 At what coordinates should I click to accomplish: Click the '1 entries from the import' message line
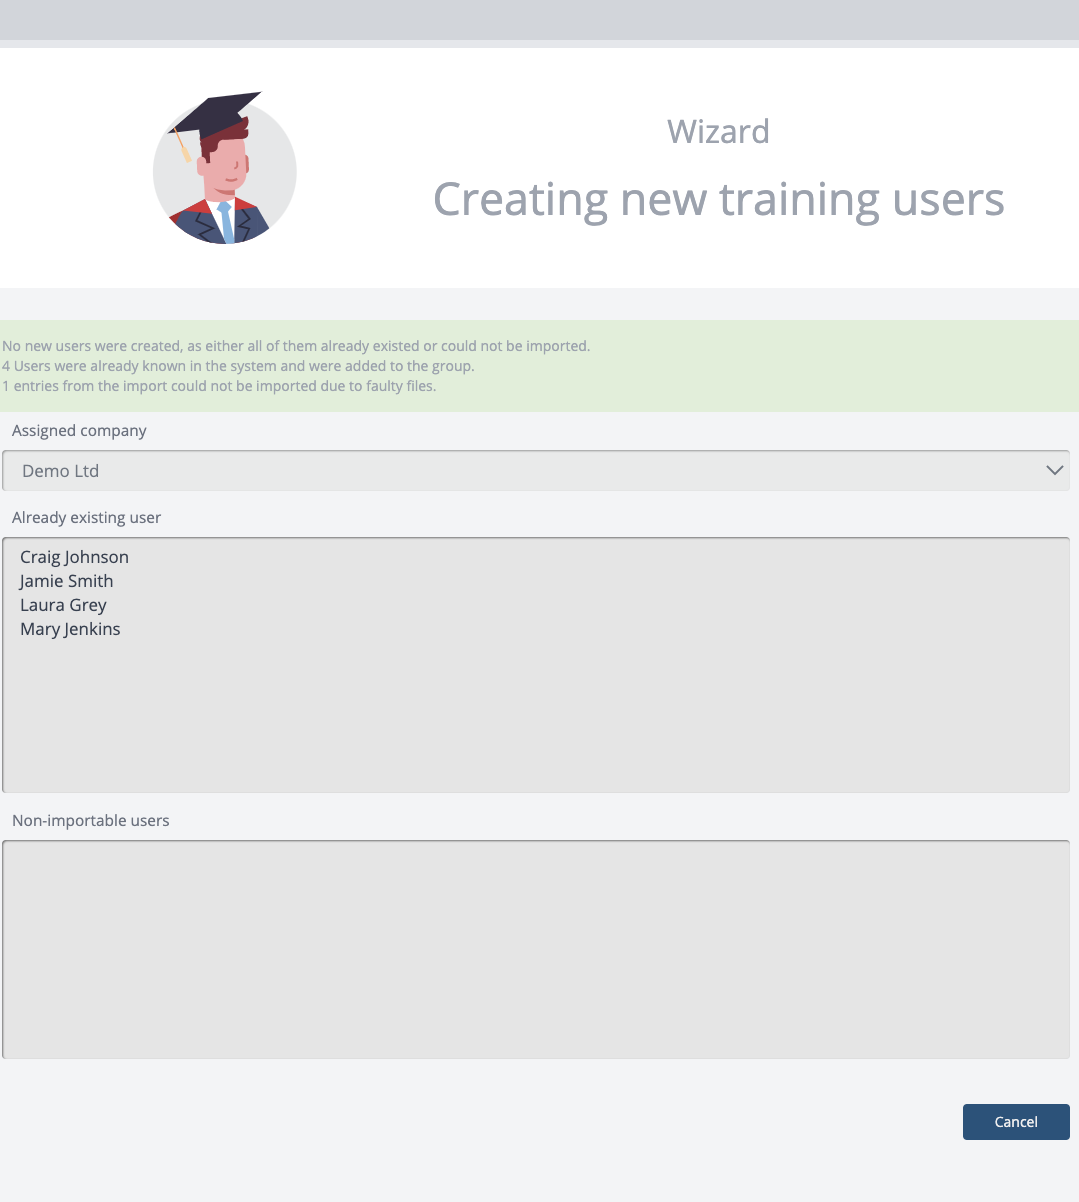pos(219,386)
